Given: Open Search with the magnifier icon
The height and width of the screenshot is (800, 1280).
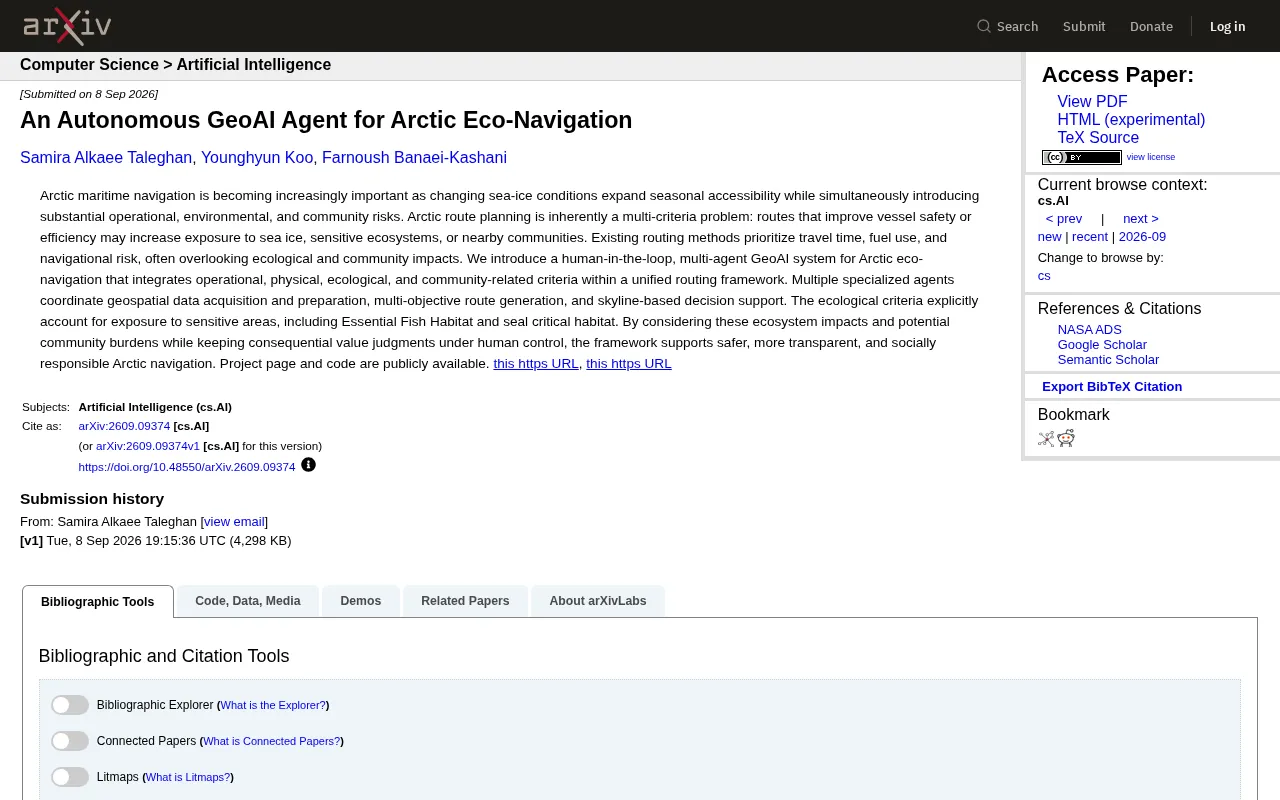Looking at the screenshot, I should click(1007, 26).
